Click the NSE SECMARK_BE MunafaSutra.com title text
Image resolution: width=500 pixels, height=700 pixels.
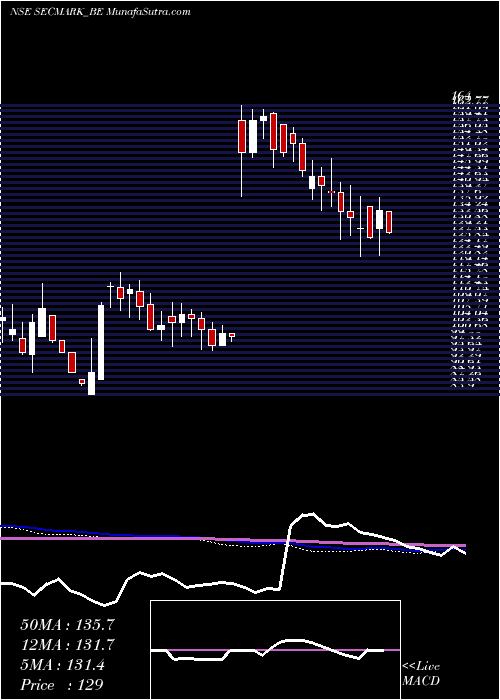click(100, 12)
